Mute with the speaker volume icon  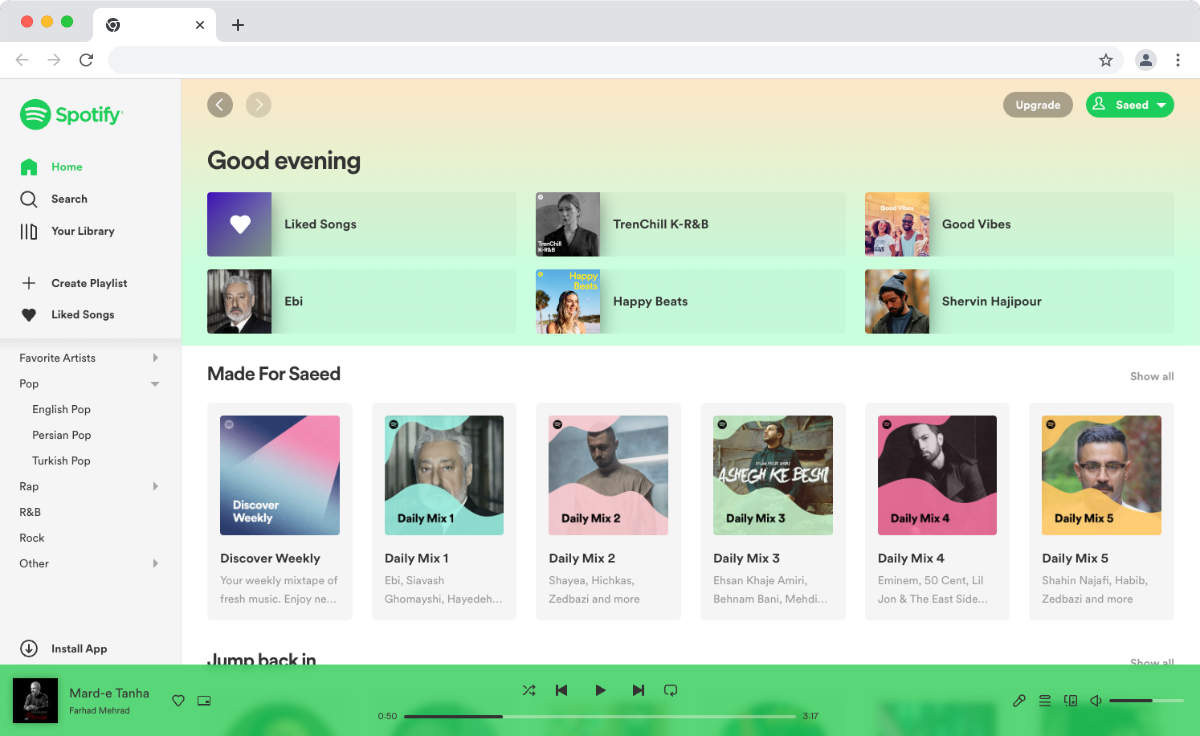(x=1096, y=701)
